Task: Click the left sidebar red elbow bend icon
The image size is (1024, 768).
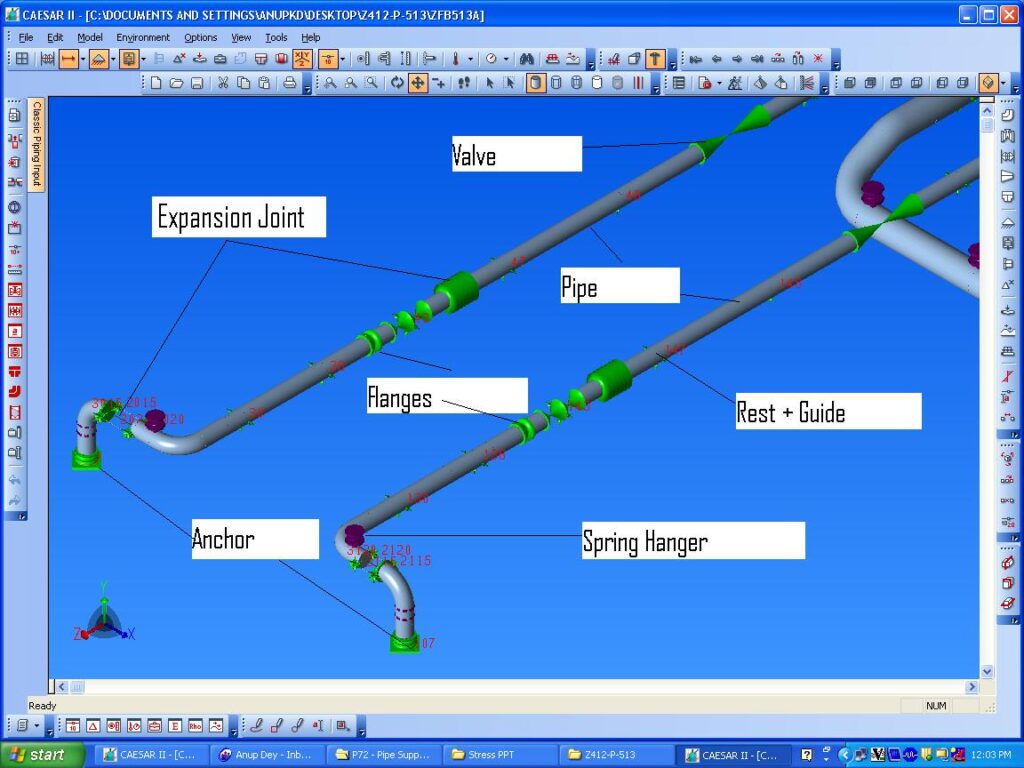Action: 14,392
